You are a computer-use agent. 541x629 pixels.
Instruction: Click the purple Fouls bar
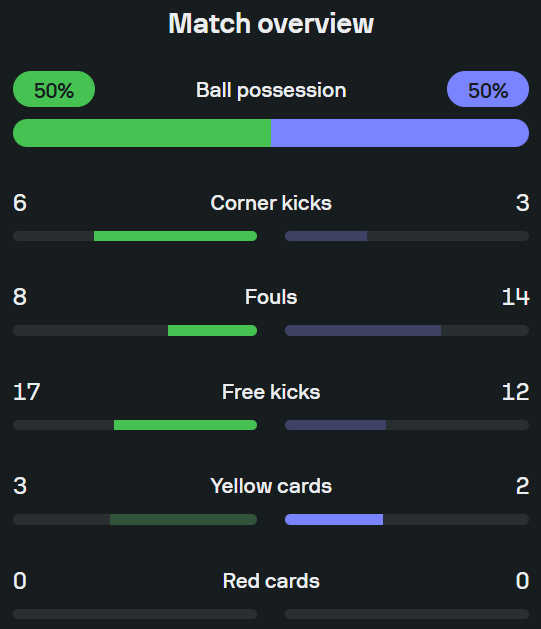[x=363, y=331]
